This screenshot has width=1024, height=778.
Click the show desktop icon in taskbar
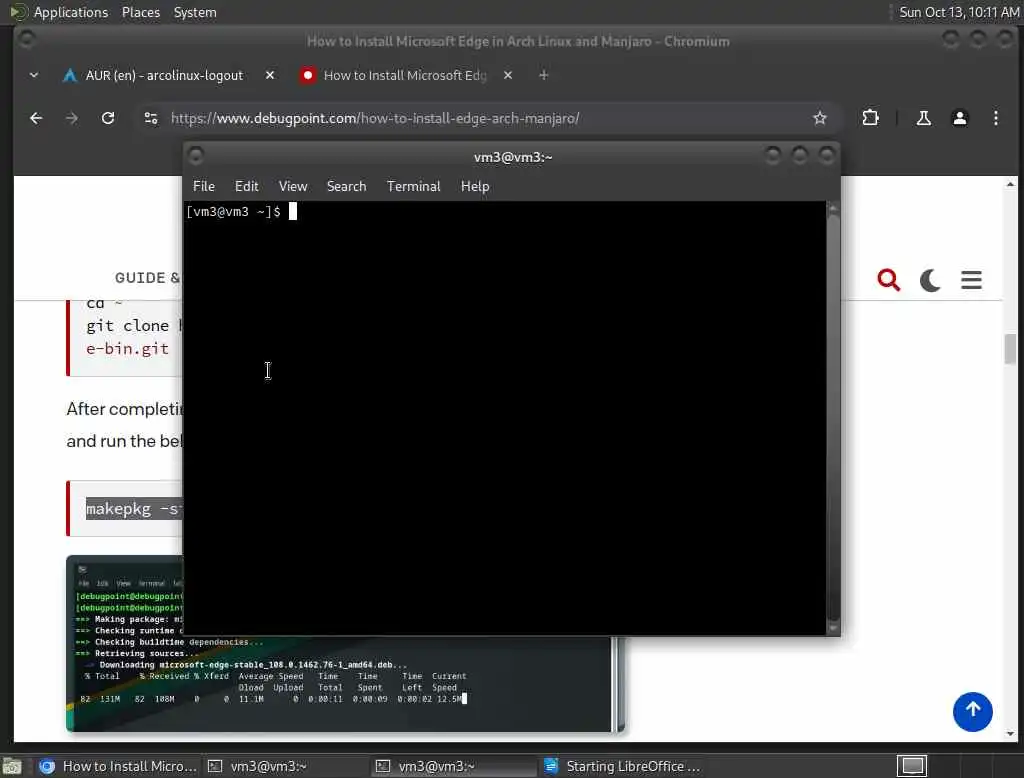click(12, 766)
